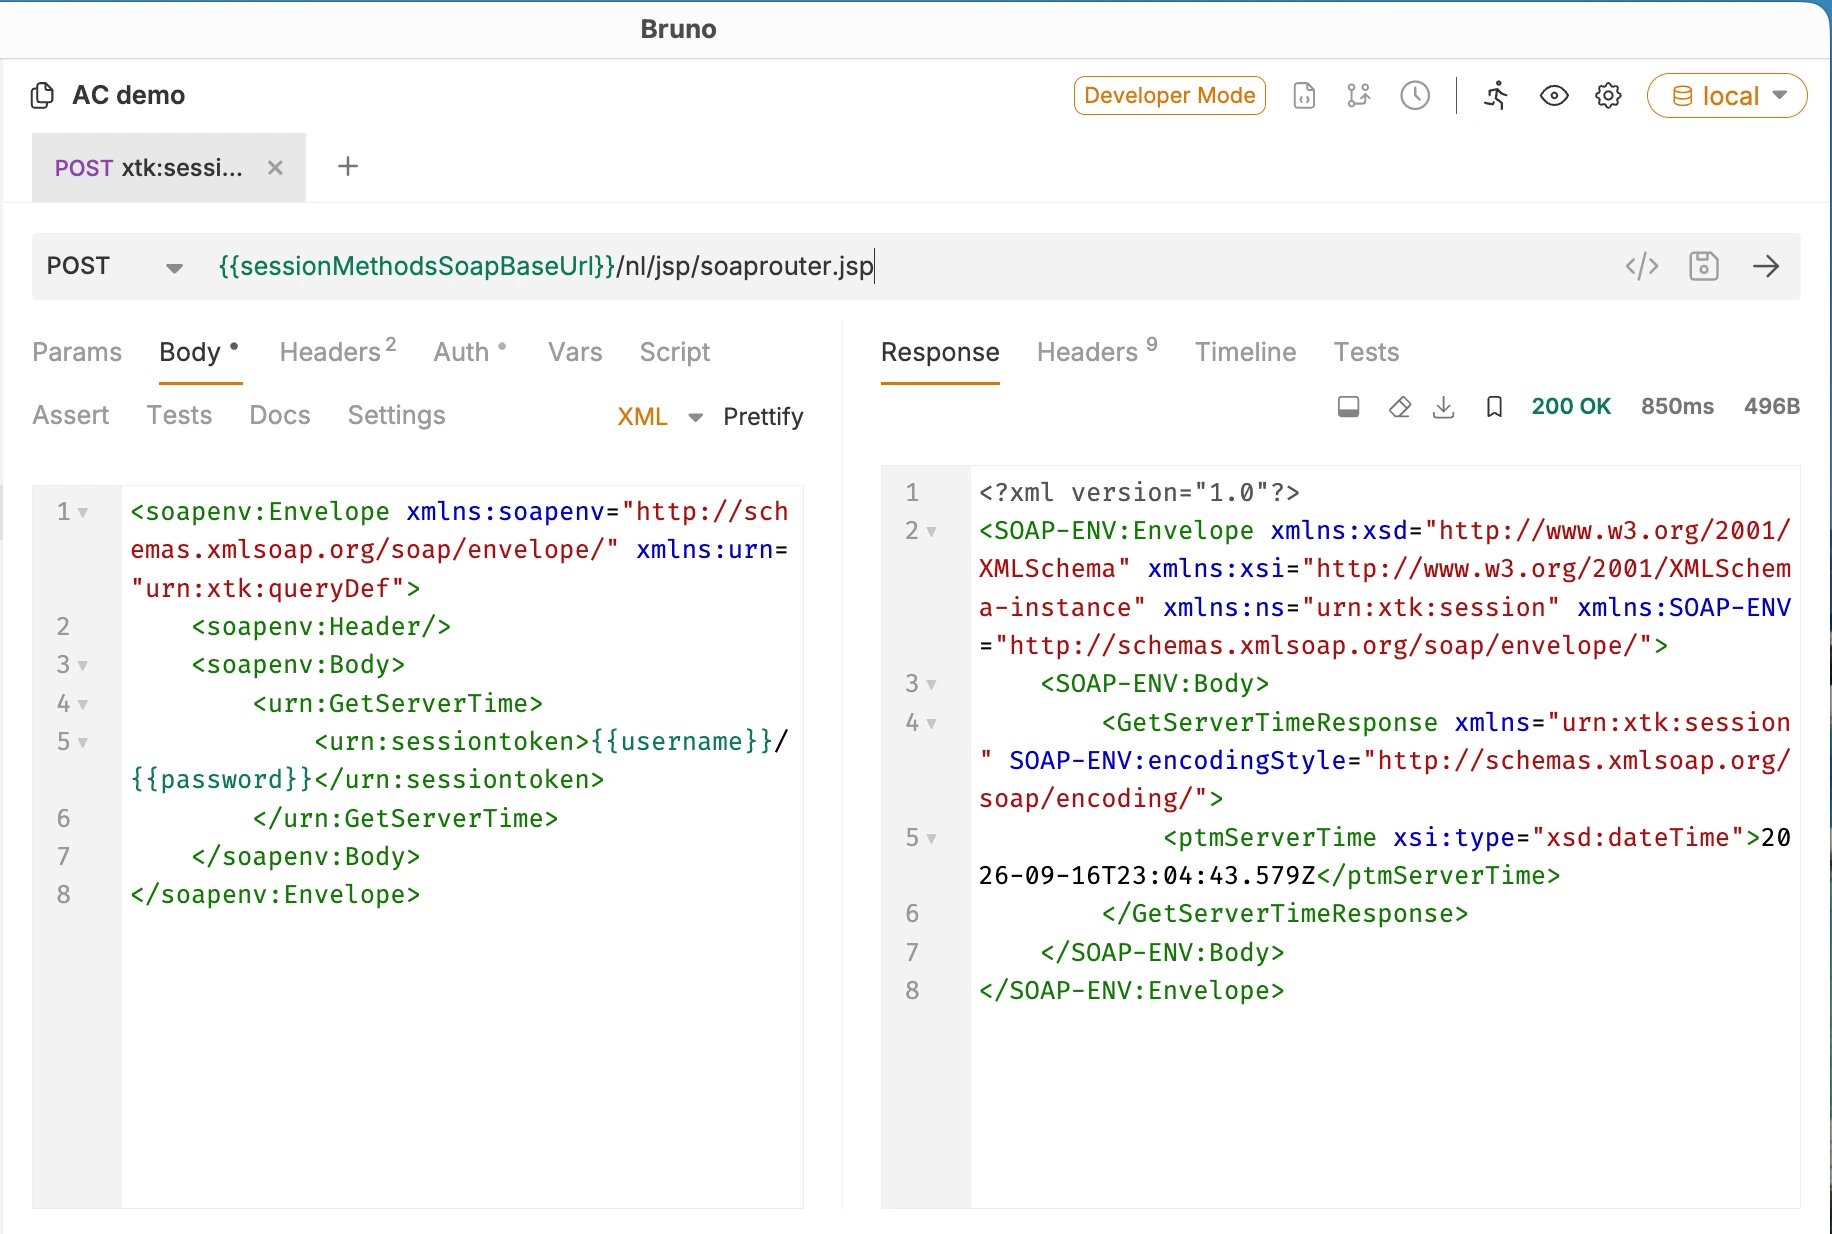Open the Docs tab
The width and height of the screenshot is (1832, 1234).
280,415
